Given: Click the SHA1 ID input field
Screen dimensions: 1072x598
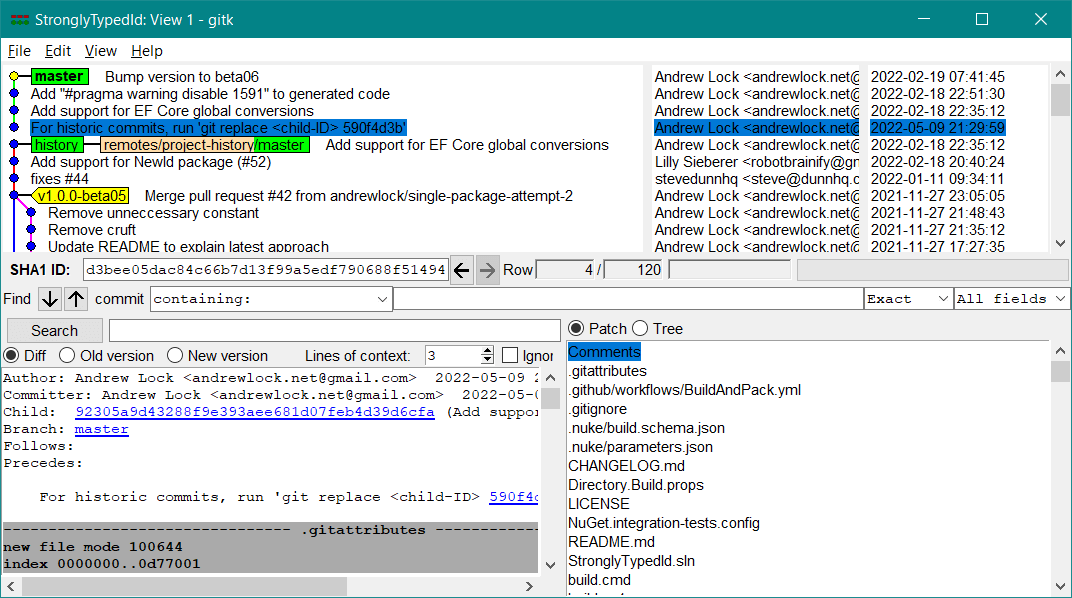Looking at the screenshot, I should 265,270.
